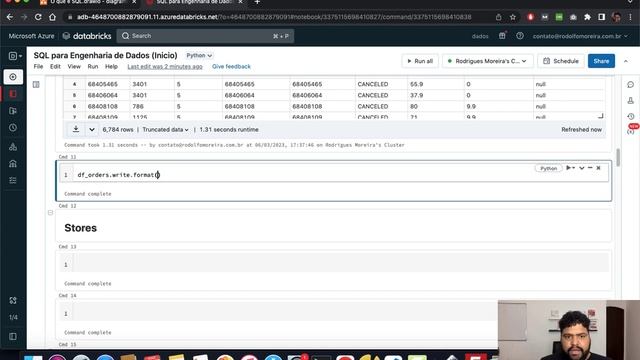
Task: Click the empty Cmd 14 code cell
Action: [278, 311]
